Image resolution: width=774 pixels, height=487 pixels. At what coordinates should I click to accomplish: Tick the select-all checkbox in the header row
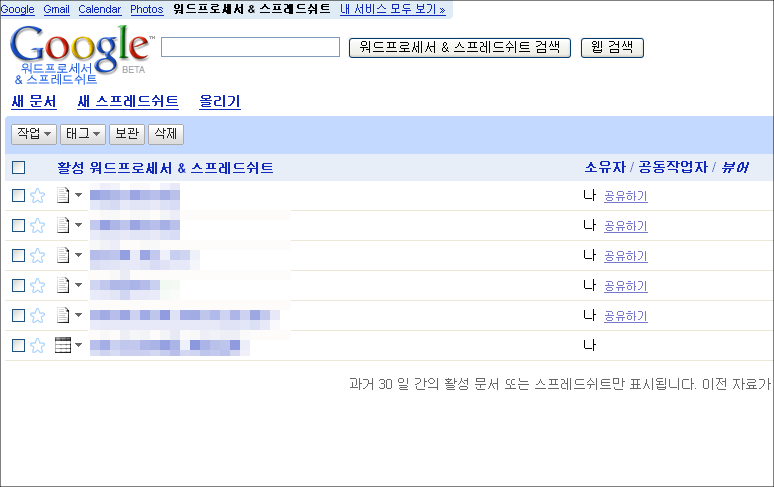click(18, 168)
